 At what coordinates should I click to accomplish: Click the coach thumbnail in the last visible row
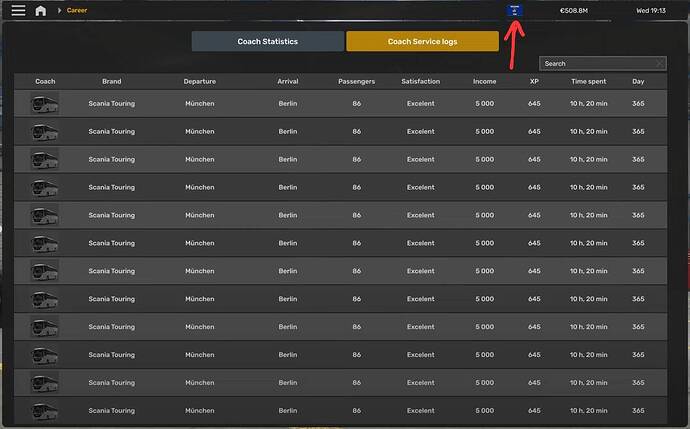[x=44, y=411]
